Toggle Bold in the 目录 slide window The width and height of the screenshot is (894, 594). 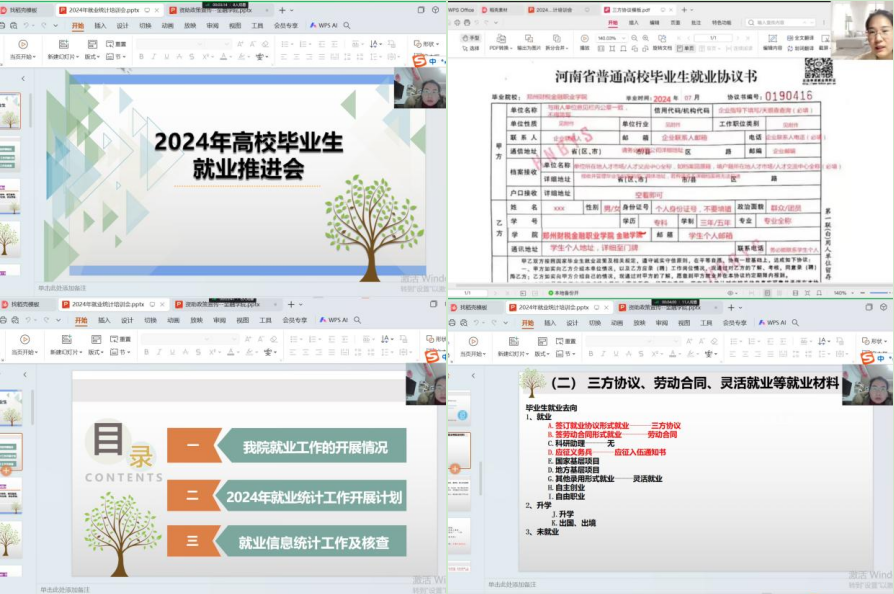[147, 352]
